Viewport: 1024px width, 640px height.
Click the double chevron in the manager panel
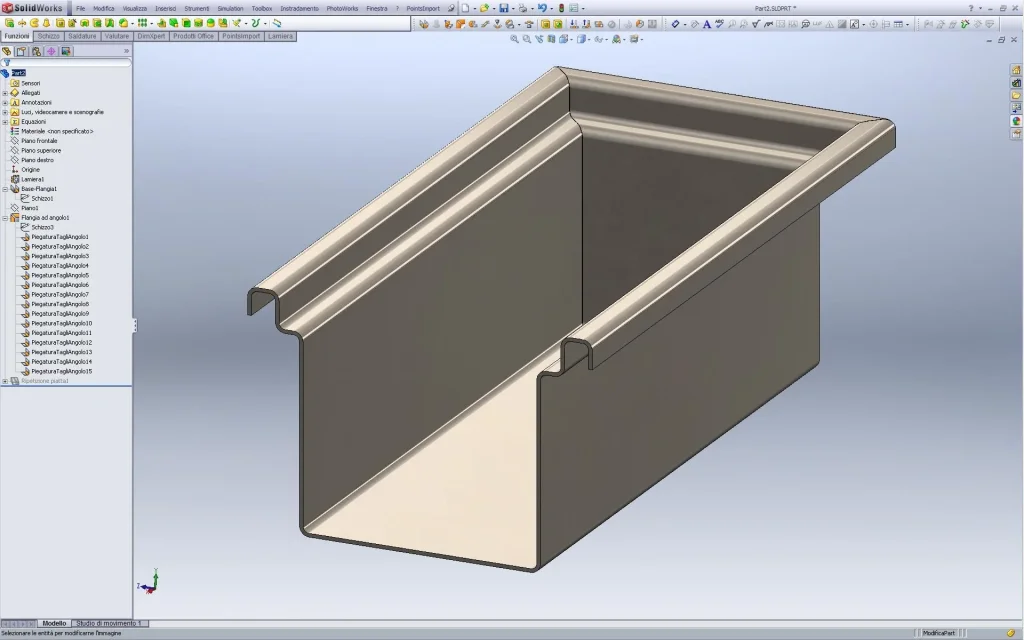[x=126, y=51]
